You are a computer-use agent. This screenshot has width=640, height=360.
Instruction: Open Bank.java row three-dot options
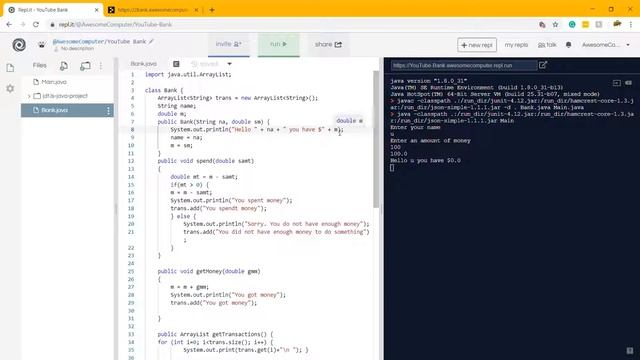click(x=108, y=110)
